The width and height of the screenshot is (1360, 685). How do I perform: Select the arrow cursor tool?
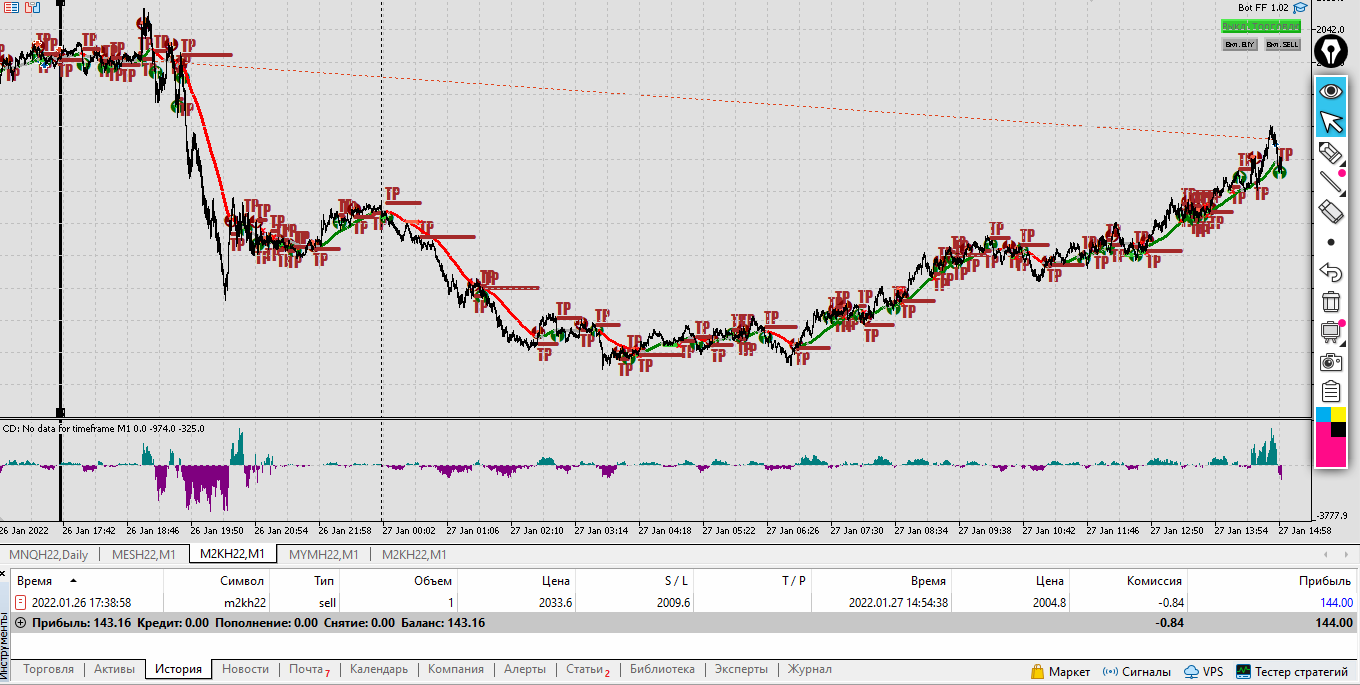pos(1330,122)
